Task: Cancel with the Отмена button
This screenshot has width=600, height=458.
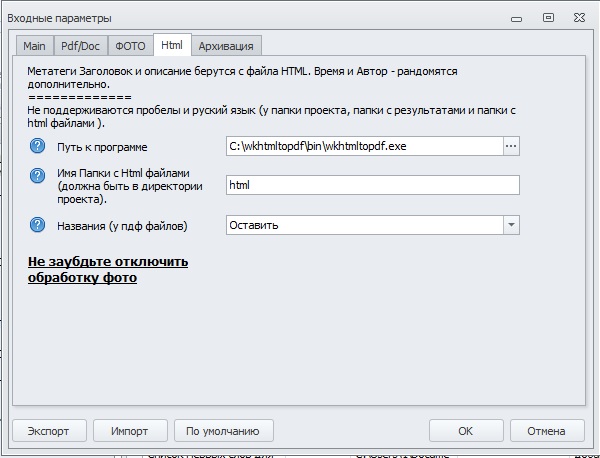Action: (x=546, y=431)
